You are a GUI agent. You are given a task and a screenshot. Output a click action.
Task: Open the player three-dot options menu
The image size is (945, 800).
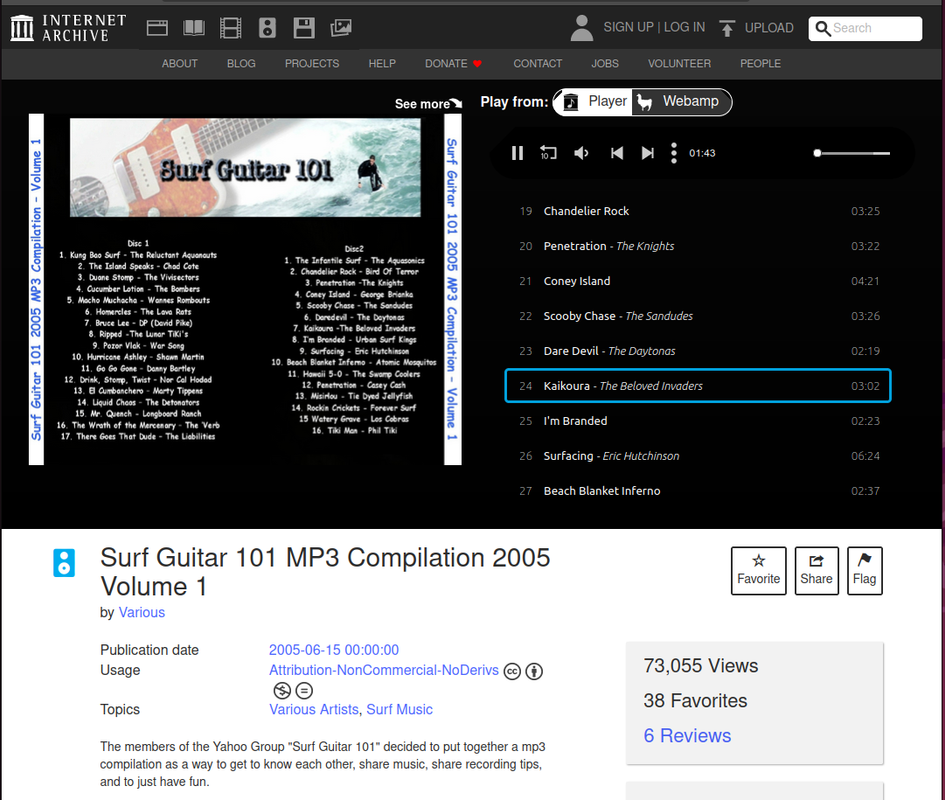[674, 153]
